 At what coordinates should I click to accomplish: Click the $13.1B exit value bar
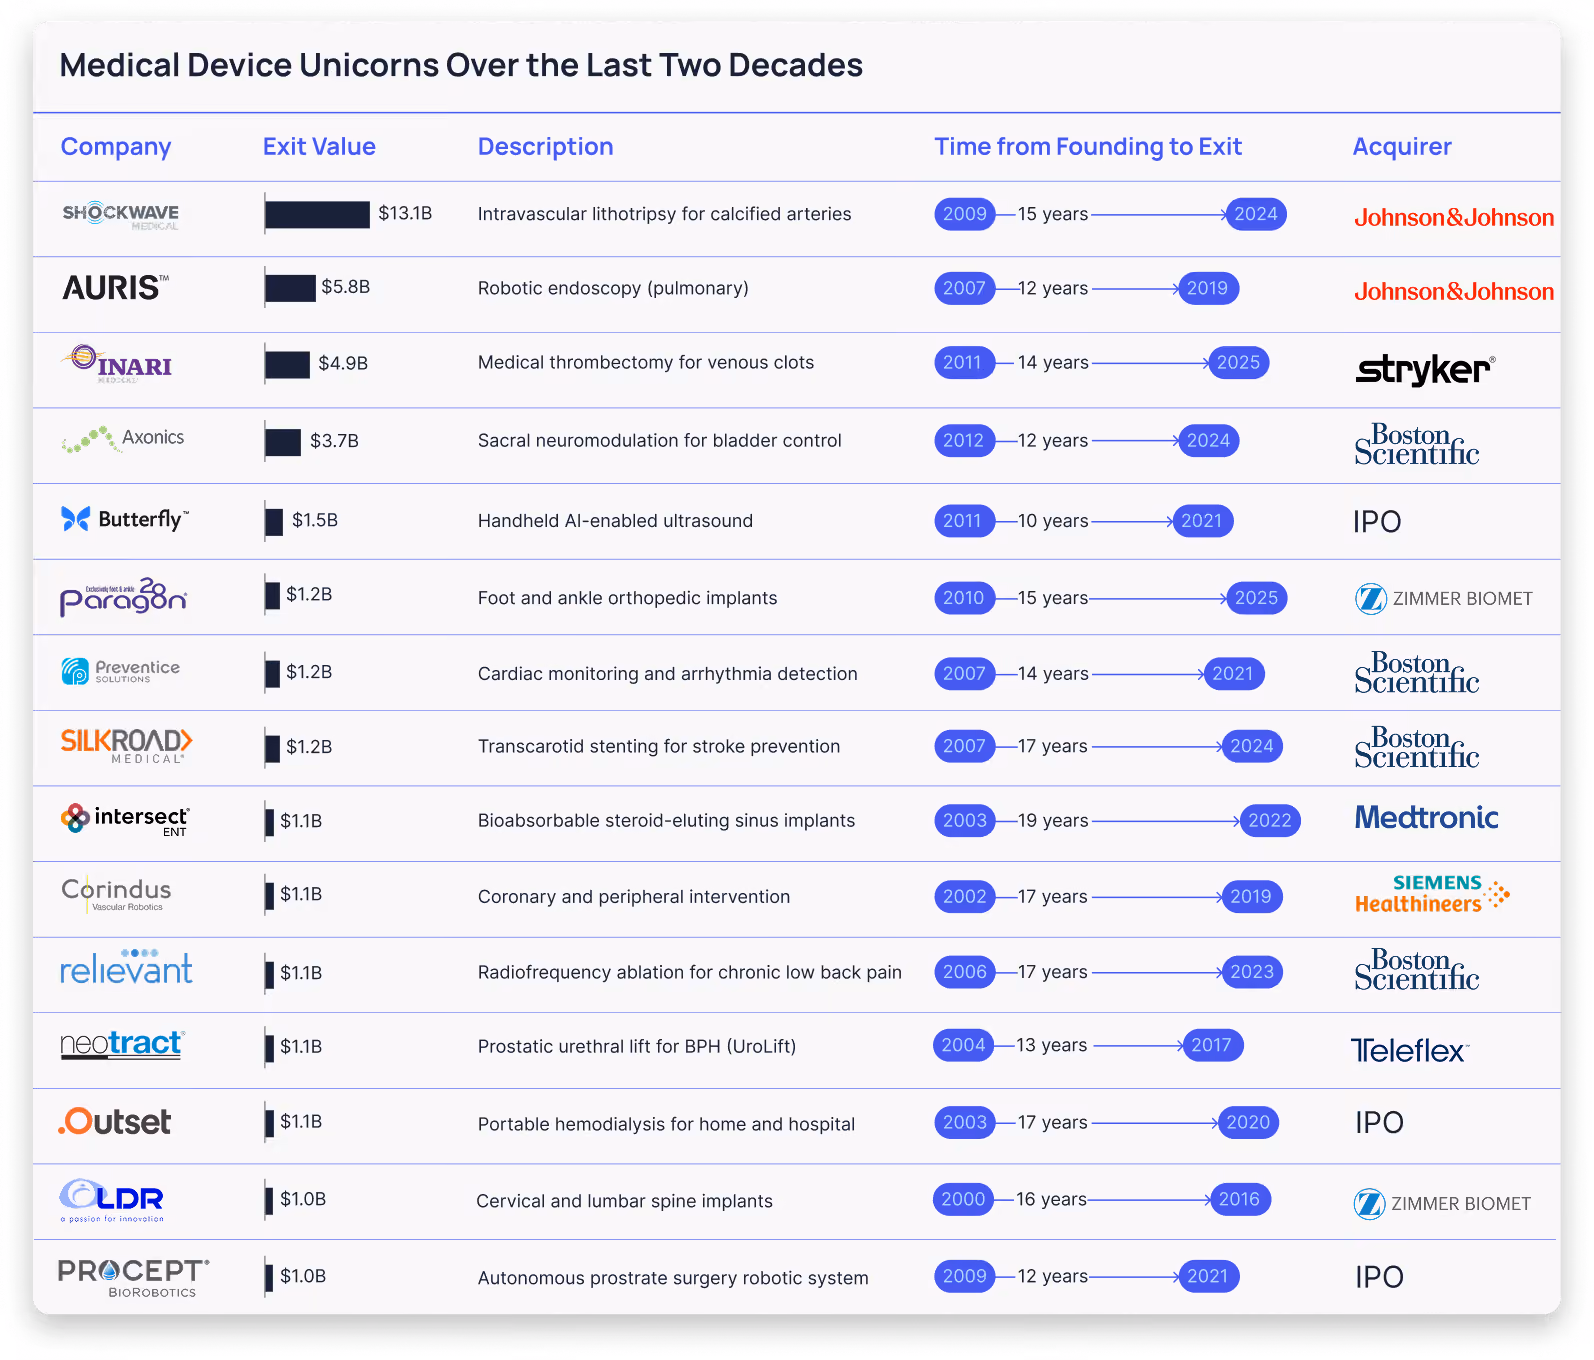[x=317, y=214]
